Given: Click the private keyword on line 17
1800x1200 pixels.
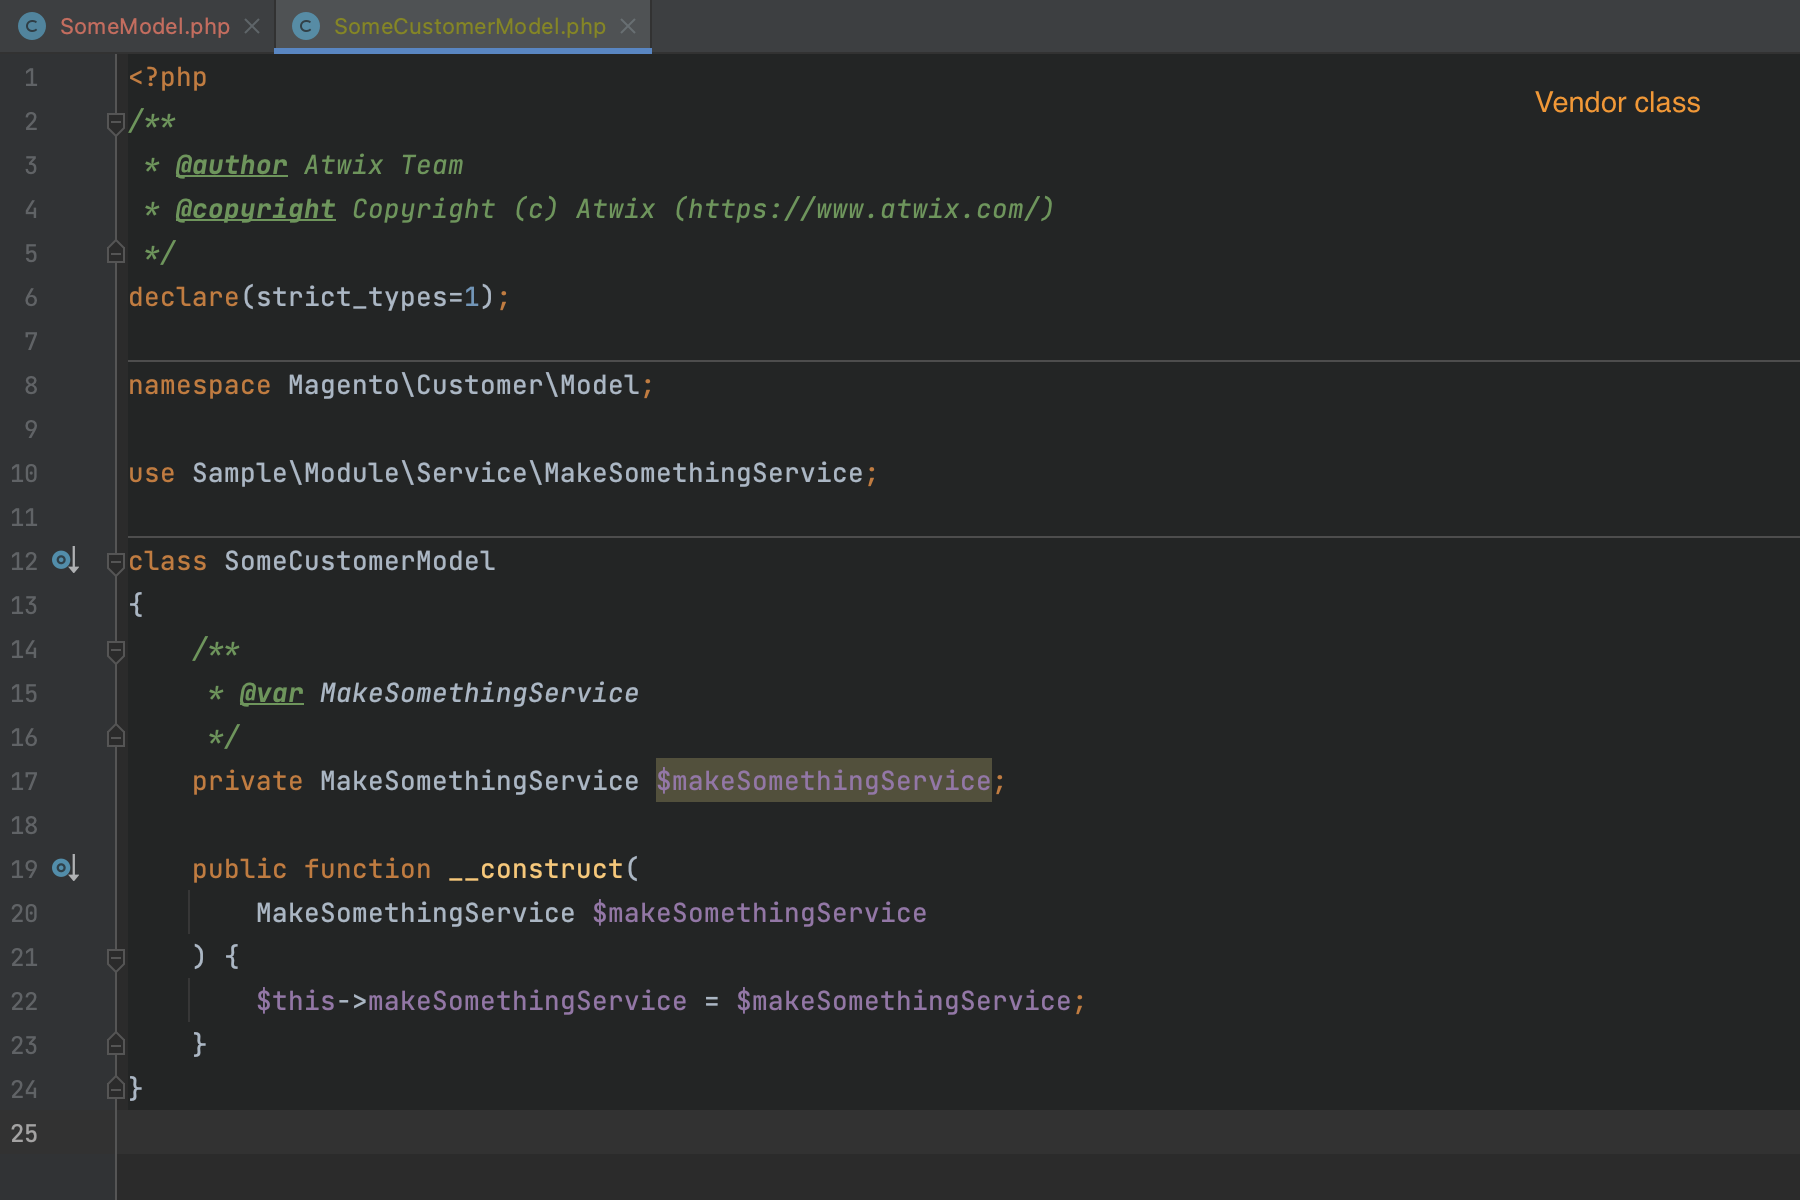Looking at the screenshot, I should click(x=247, y=781).
